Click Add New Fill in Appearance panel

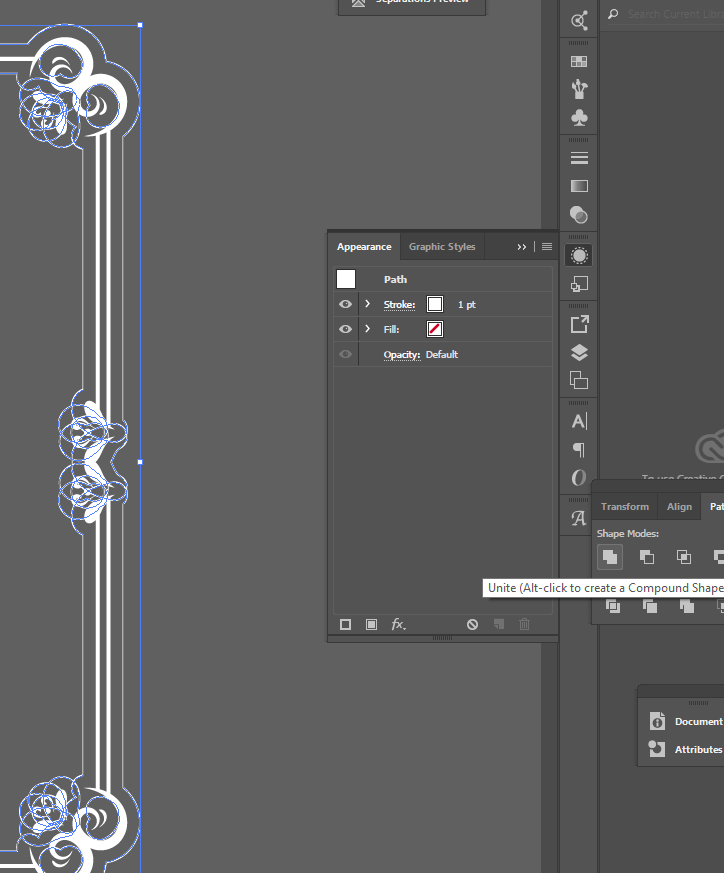coord(371,625)
